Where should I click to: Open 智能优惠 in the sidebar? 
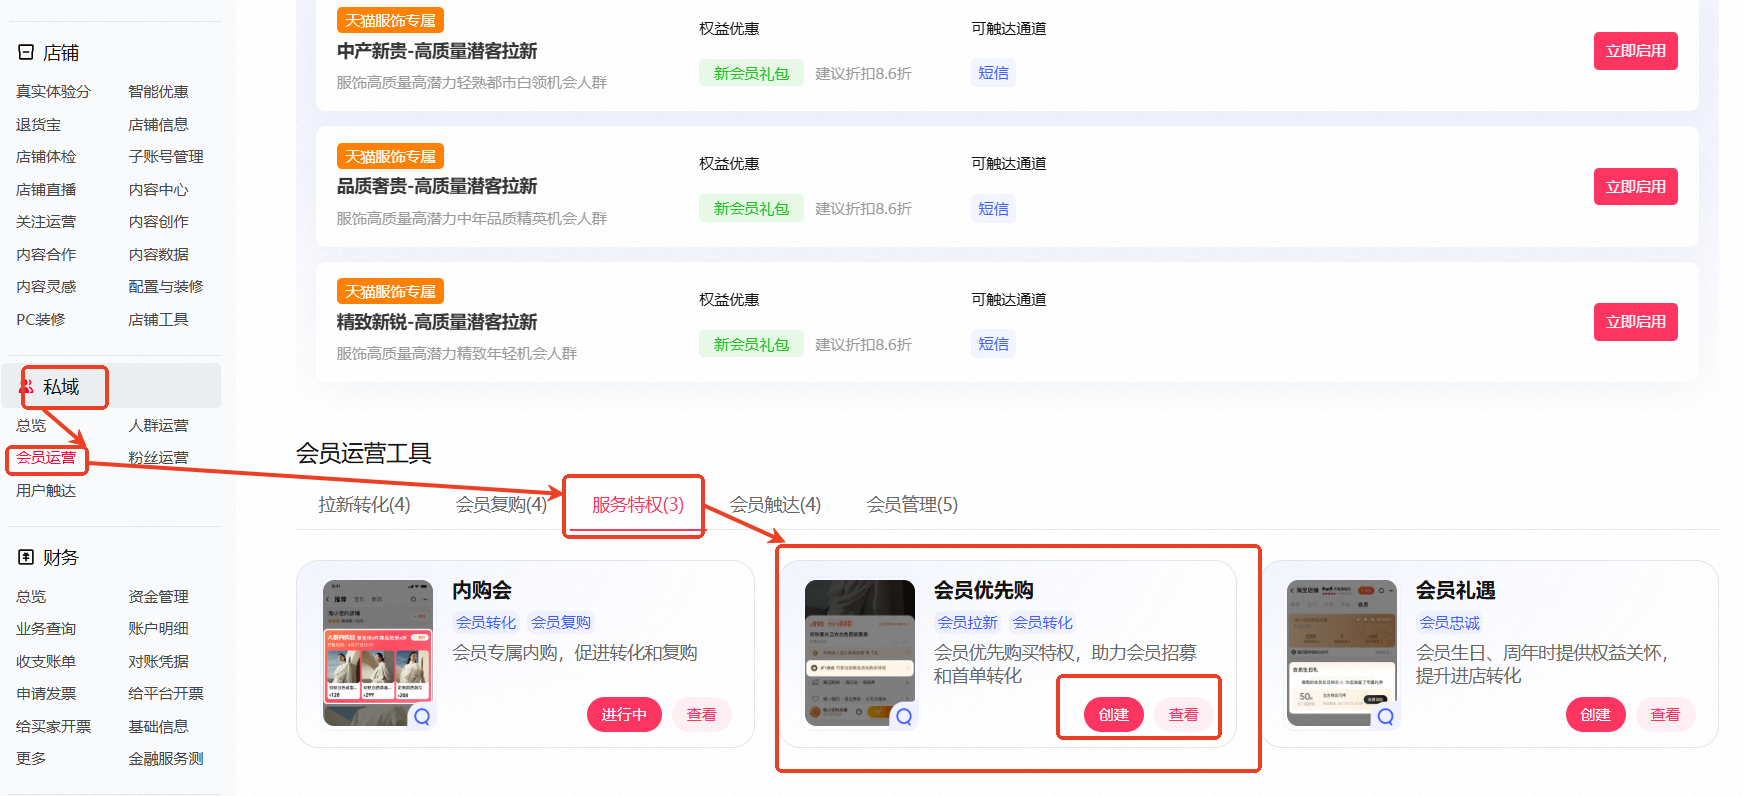coord(158,91)
